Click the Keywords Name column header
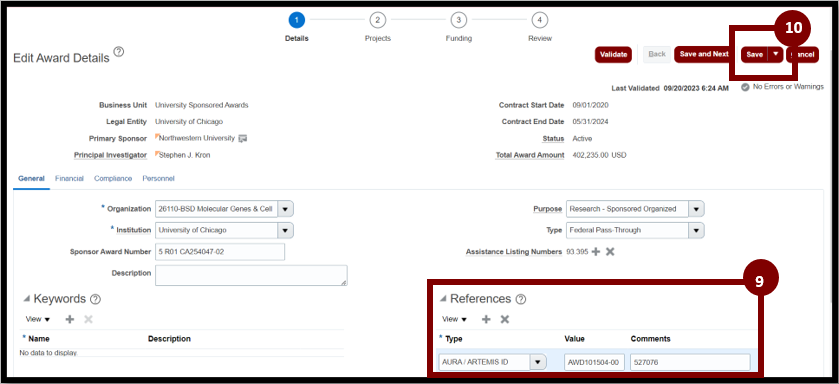This screenshot has height=384, width=839. coord(39,339)
